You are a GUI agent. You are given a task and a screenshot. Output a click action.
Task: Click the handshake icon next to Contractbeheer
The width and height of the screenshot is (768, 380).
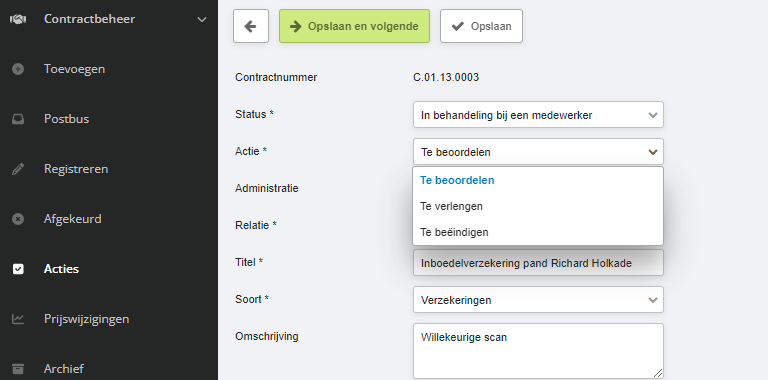[x=18, y=19]
